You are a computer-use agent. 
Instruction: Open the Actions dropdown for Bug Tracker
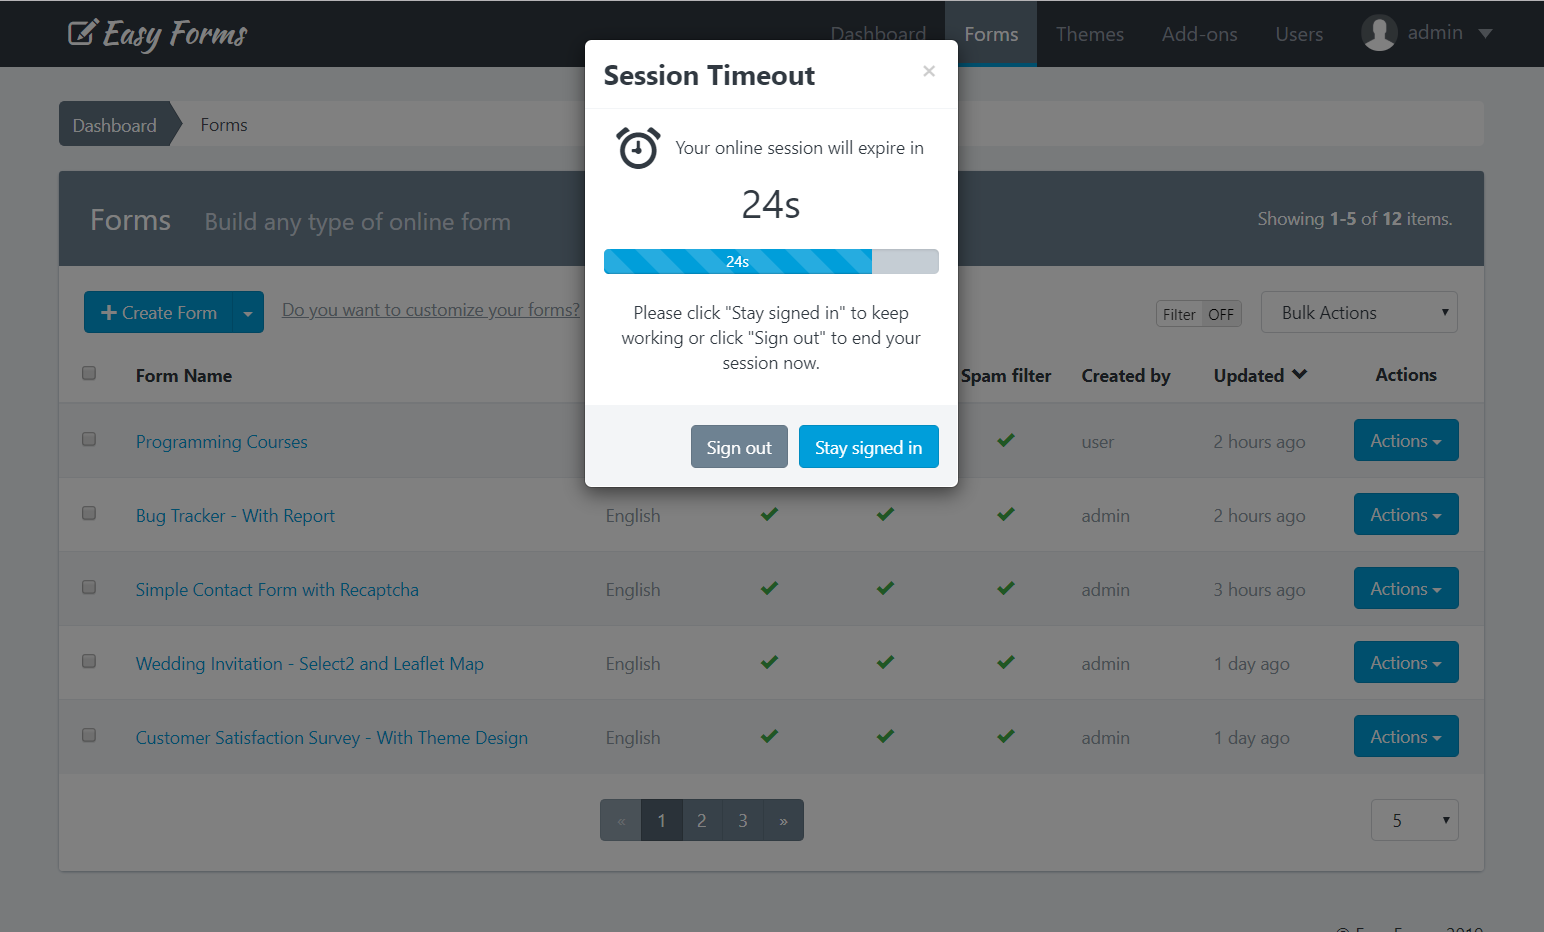(1406, 514)
